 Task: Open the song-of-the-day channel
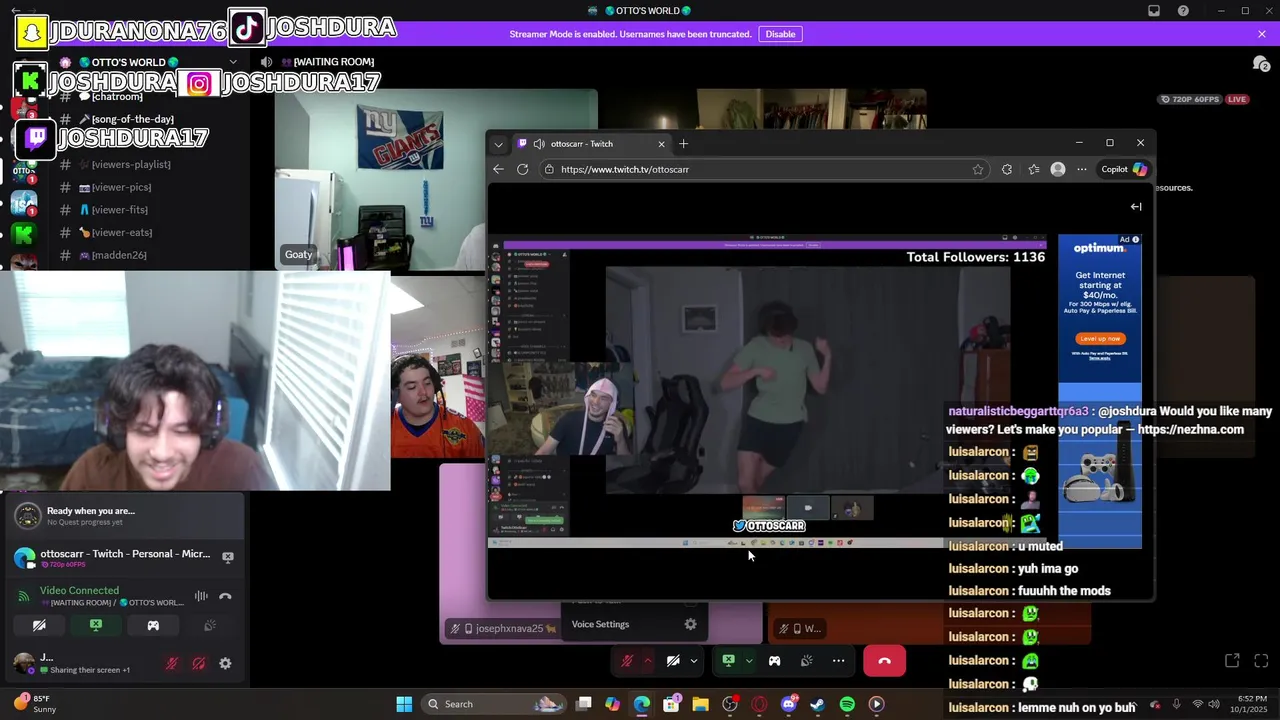click(133, 119)
